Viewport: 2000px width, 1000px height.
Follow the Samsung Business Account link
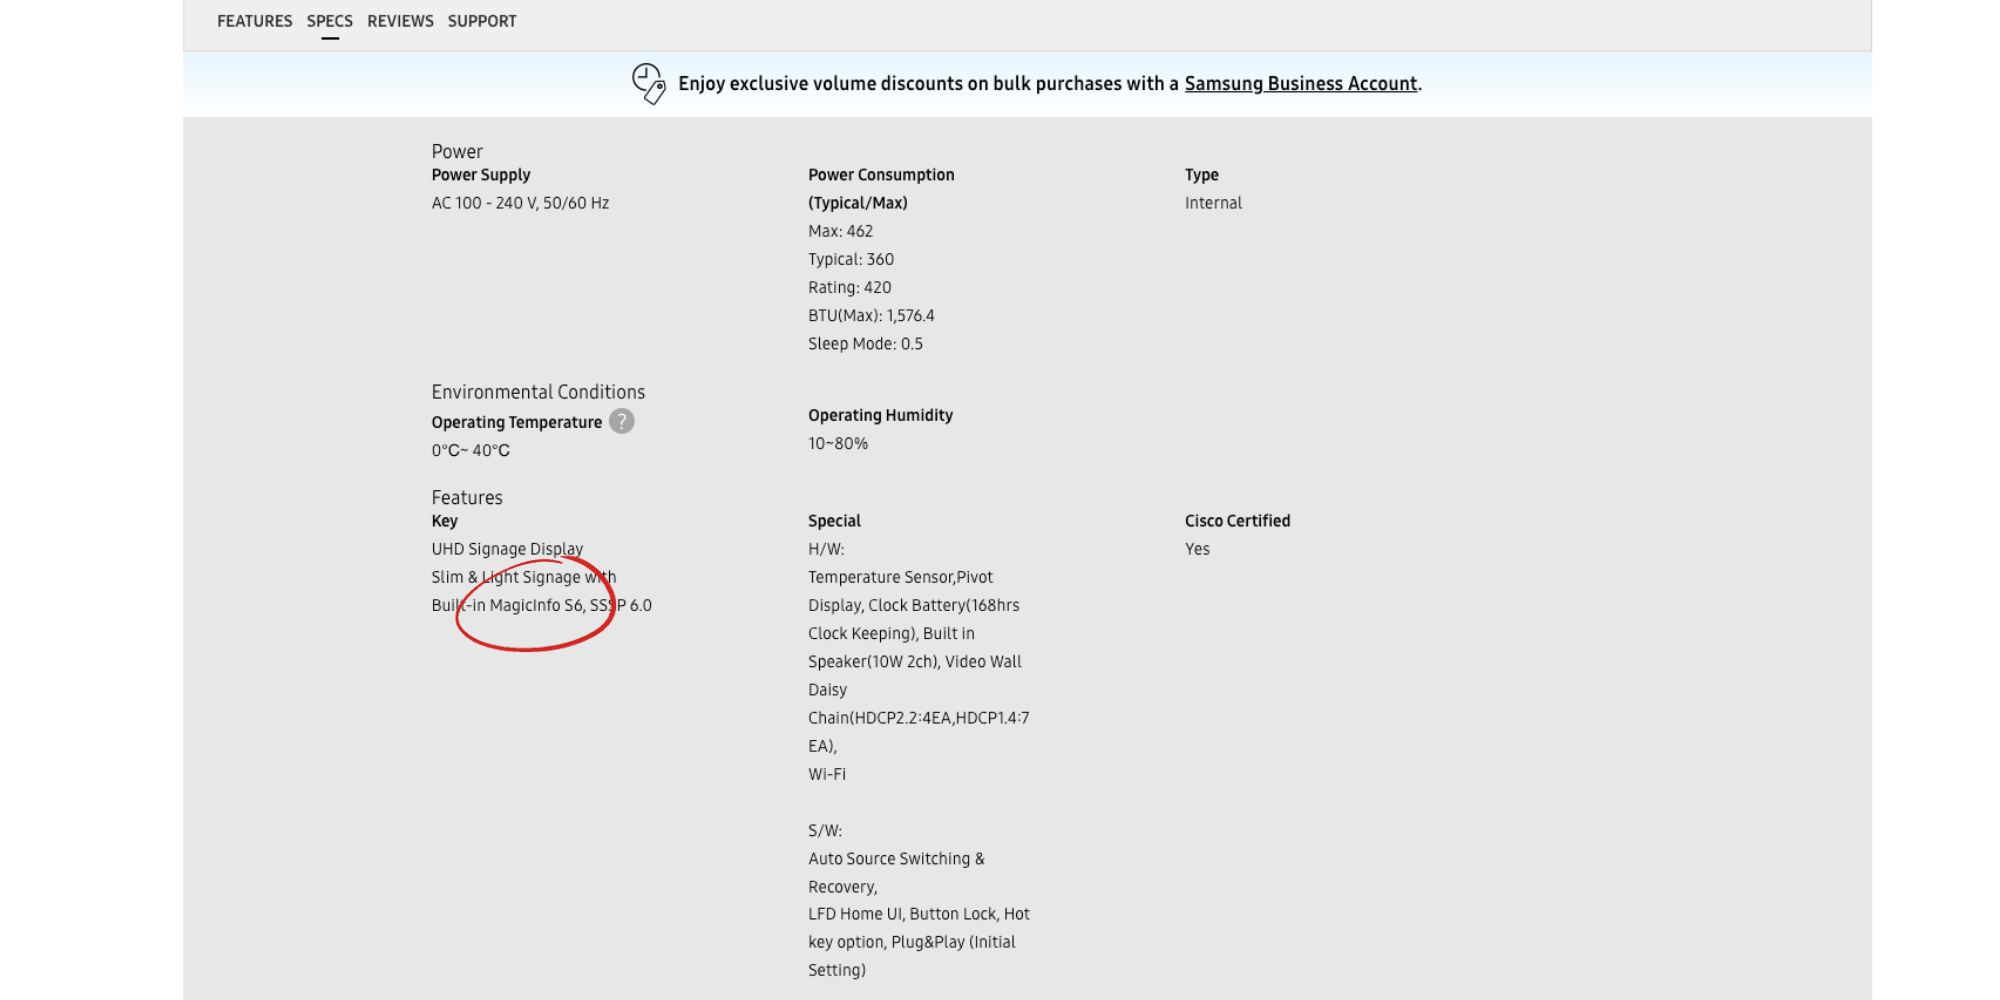1300,84
